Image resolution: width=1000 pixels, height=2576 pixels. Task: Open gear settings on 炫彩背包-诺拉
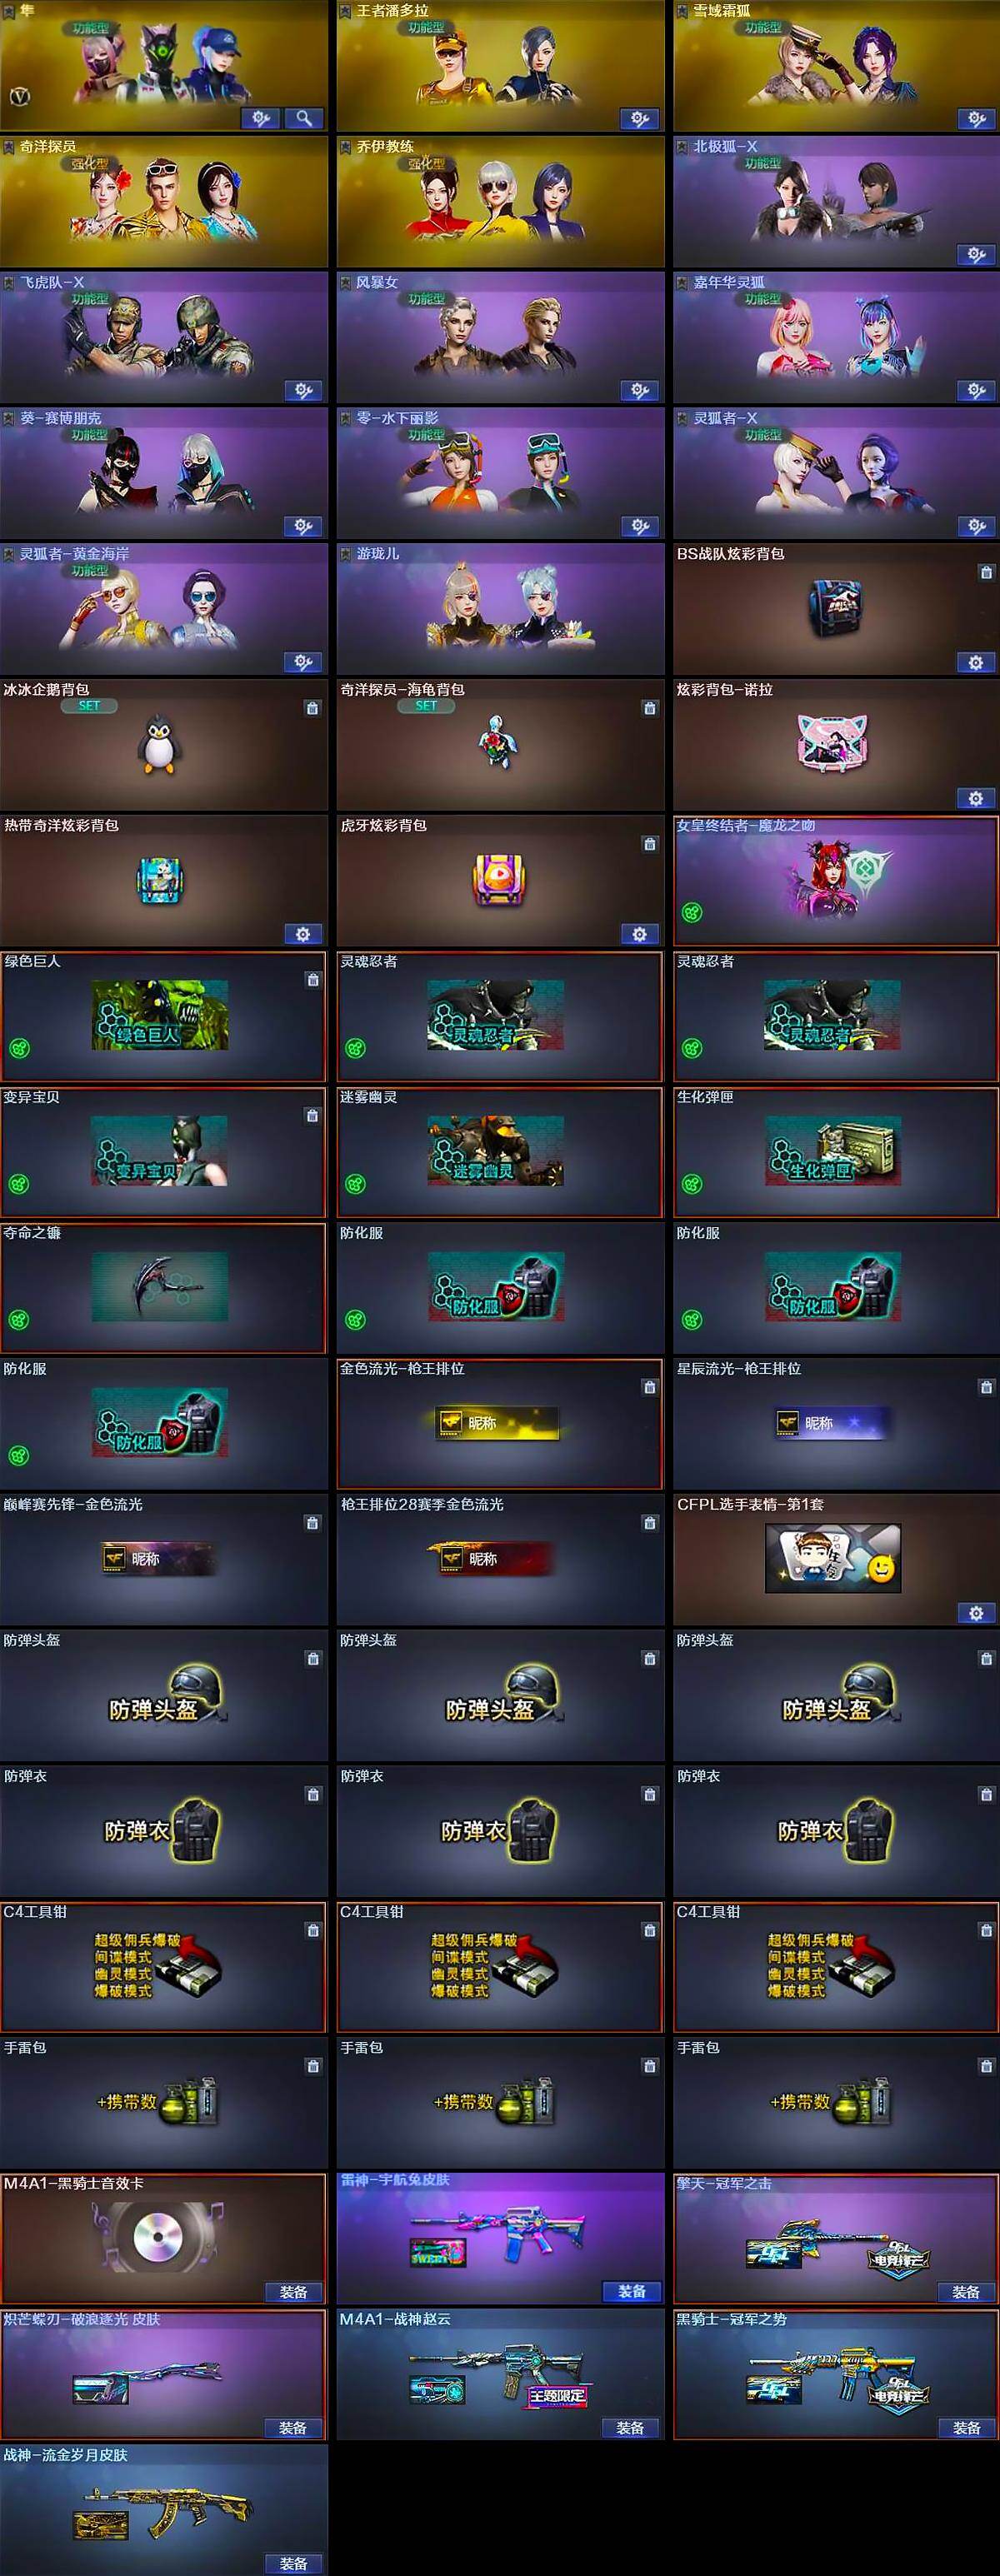click(976, 797)
